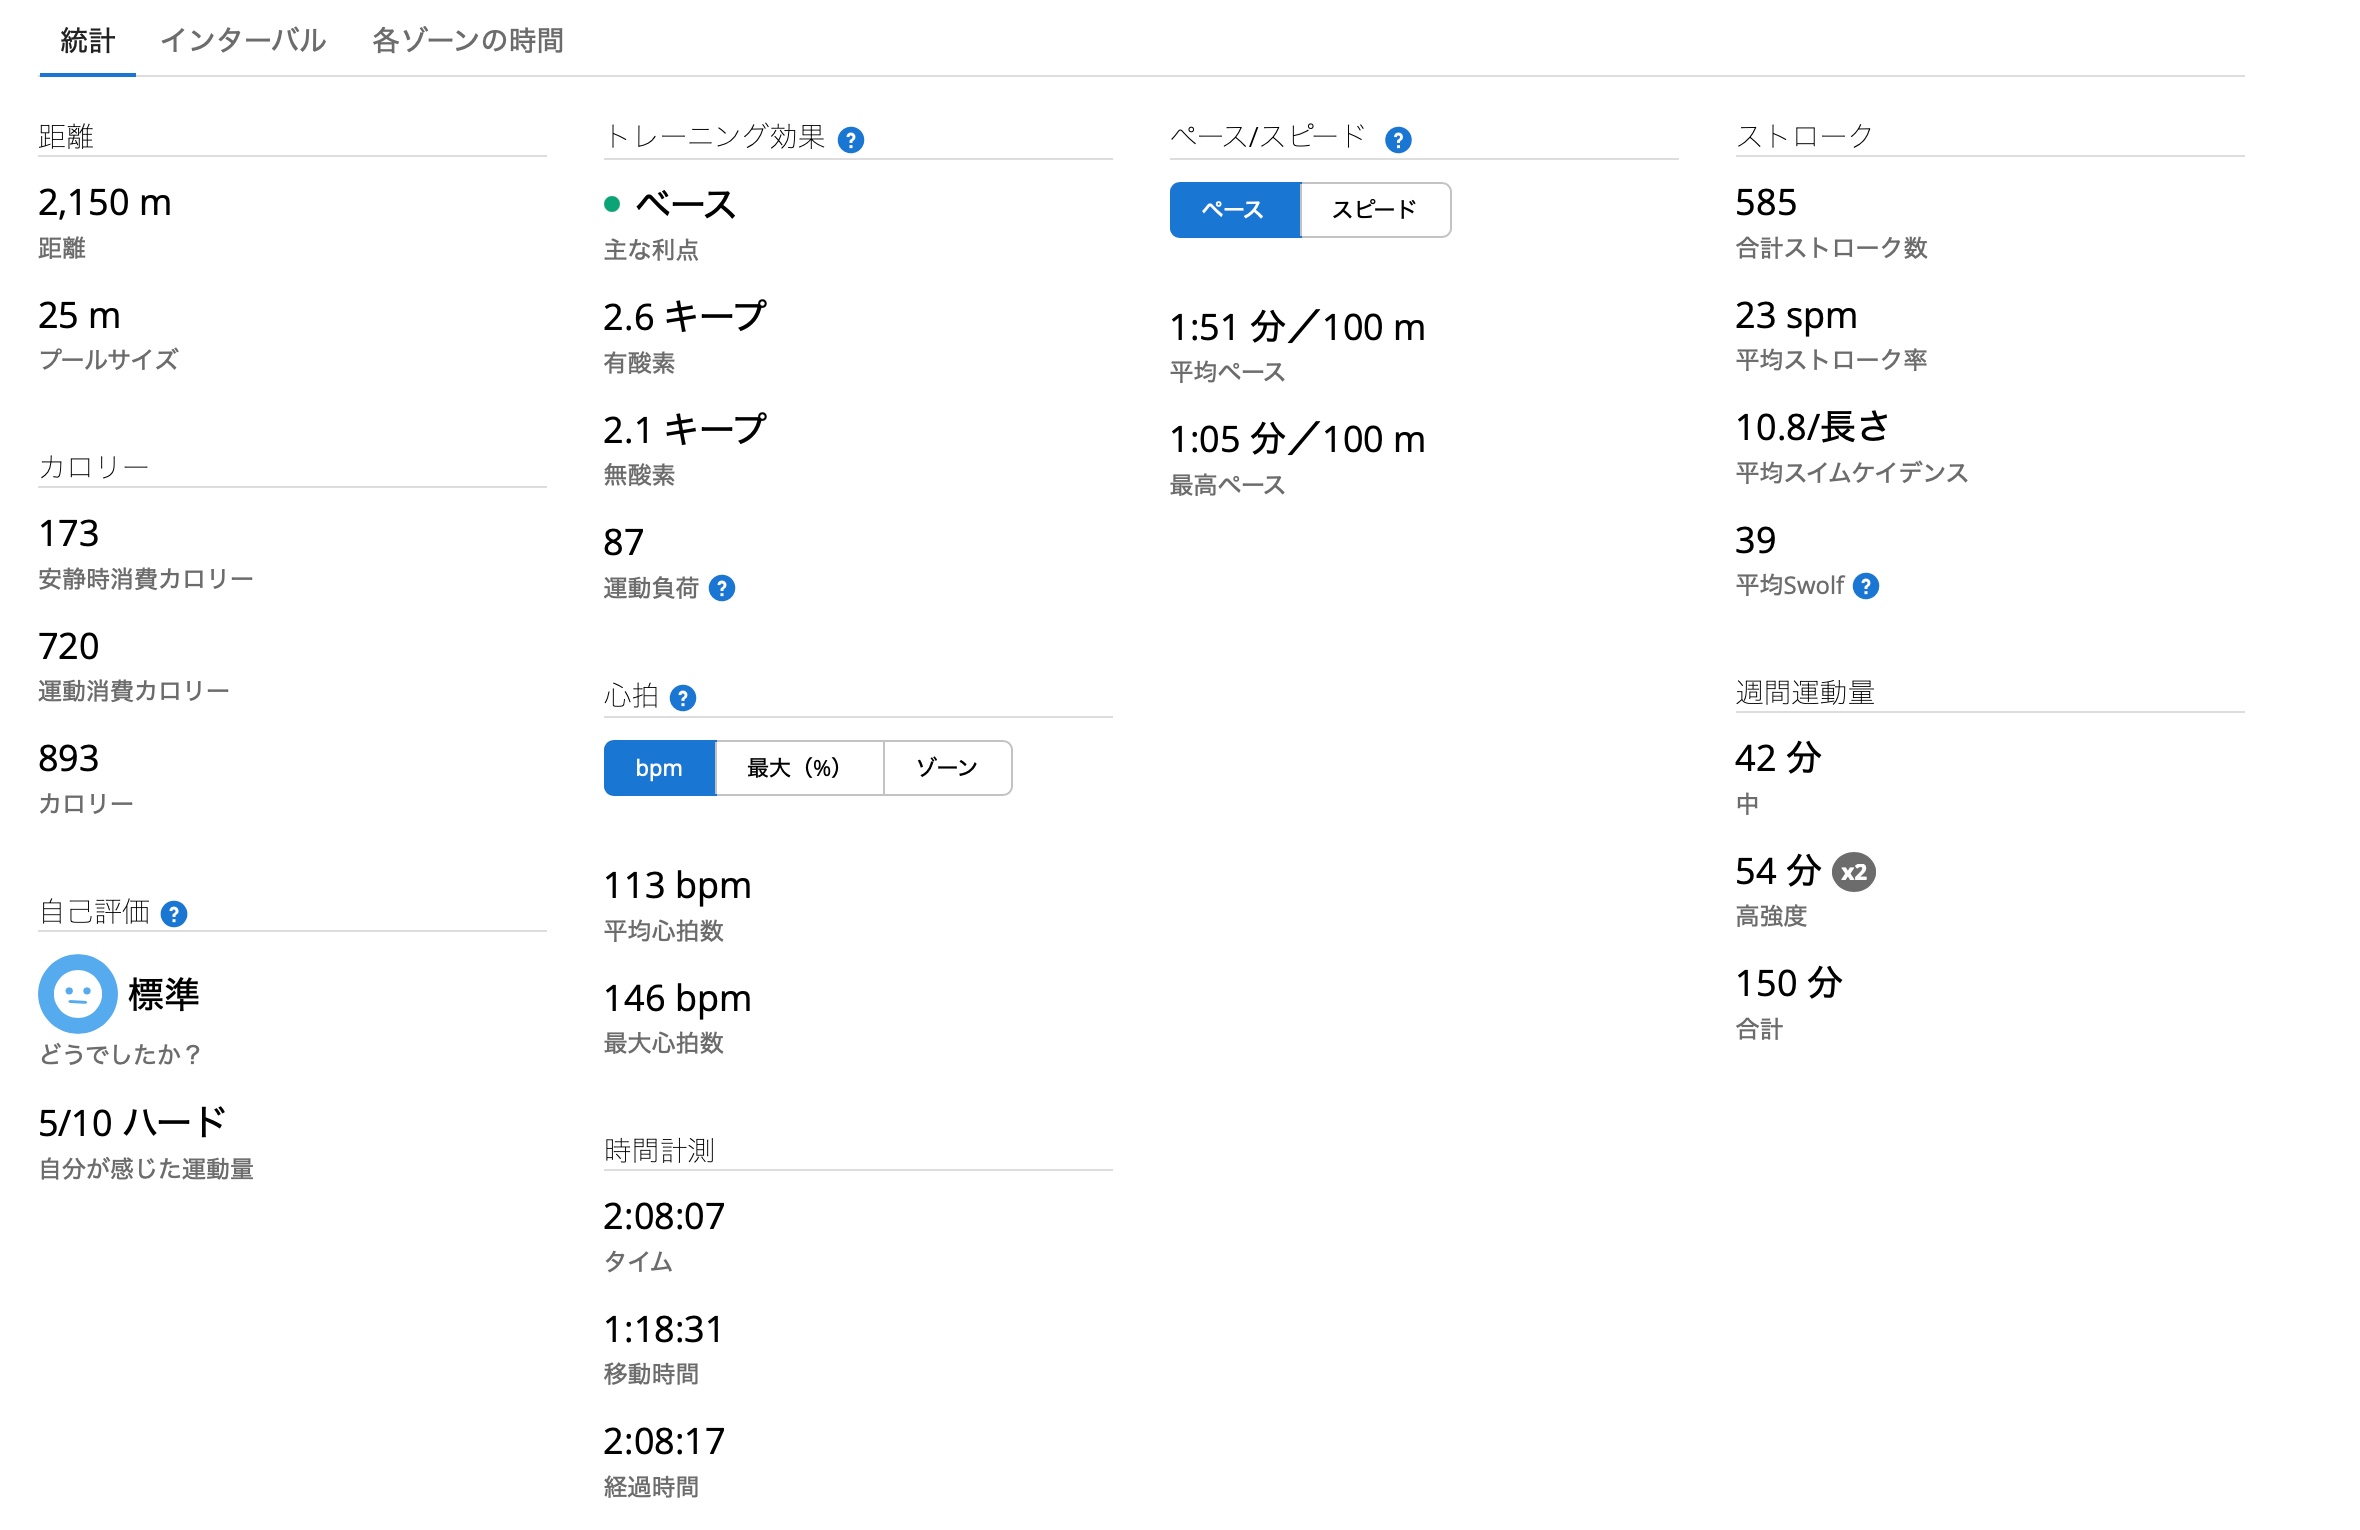Click the ペース/スピード help icon
2360x1530 pixels.
[x=1400, y=139]
